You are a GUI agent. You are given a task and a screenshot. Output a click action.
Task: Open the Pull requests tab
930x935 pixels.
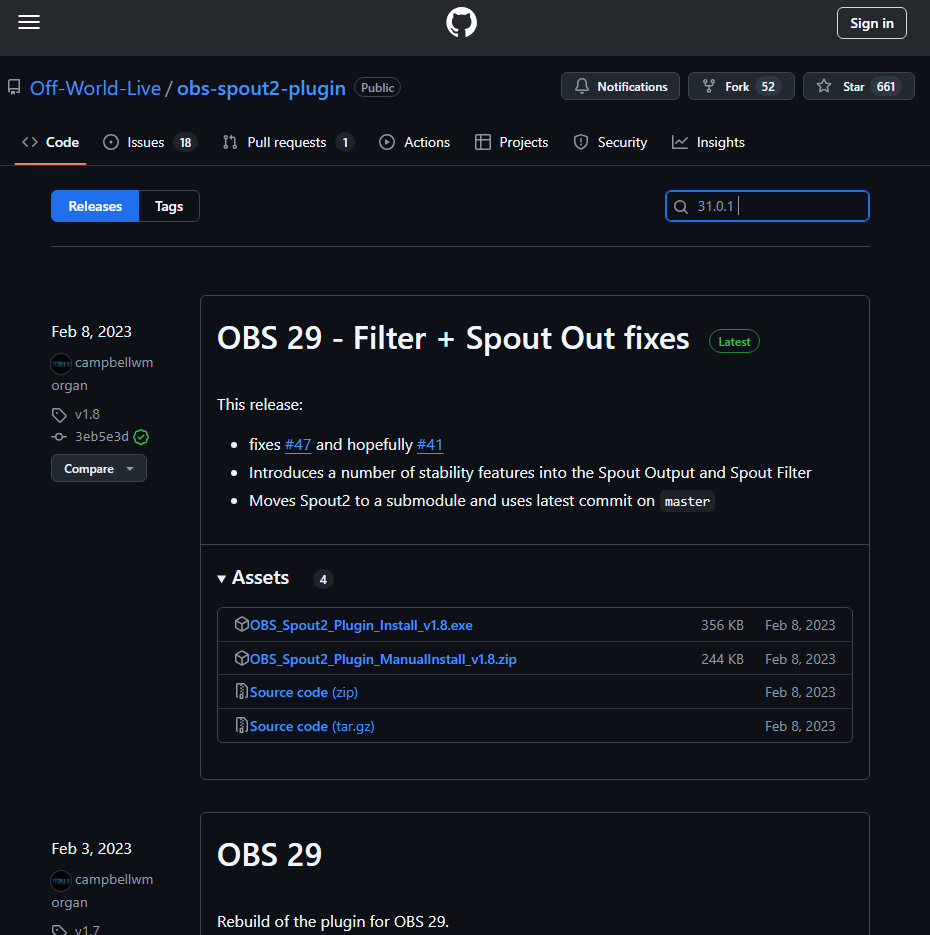[288, 143]
